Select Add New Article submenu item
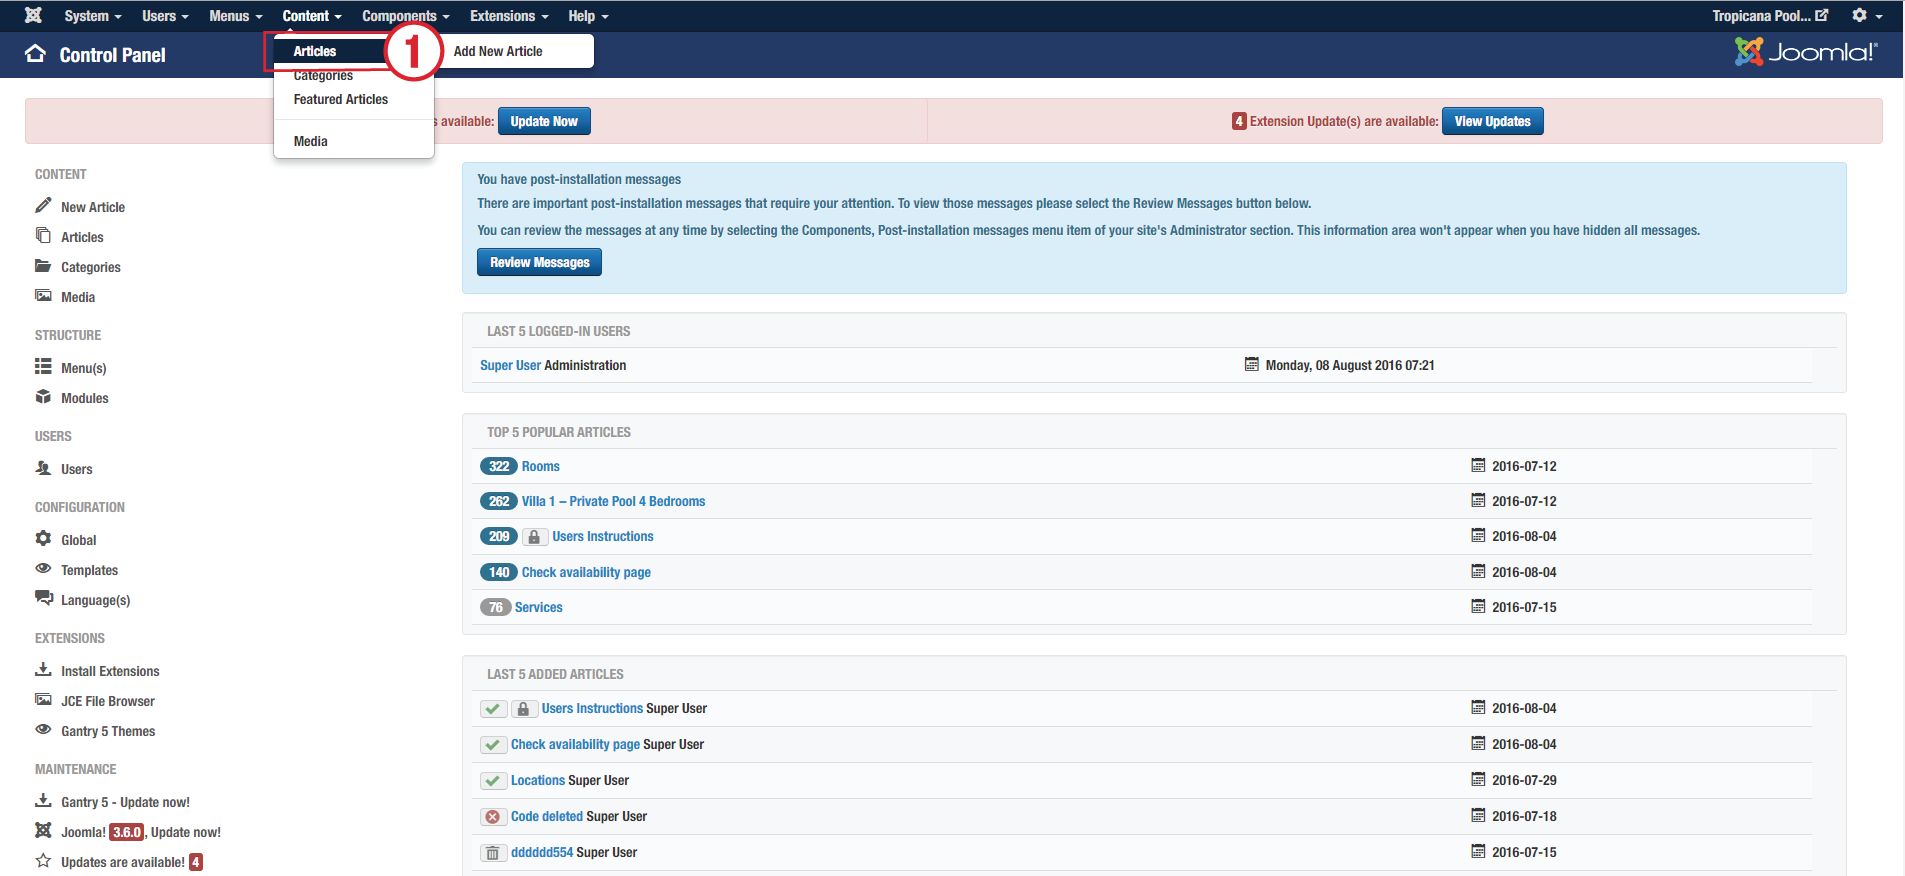 [498, 51]
